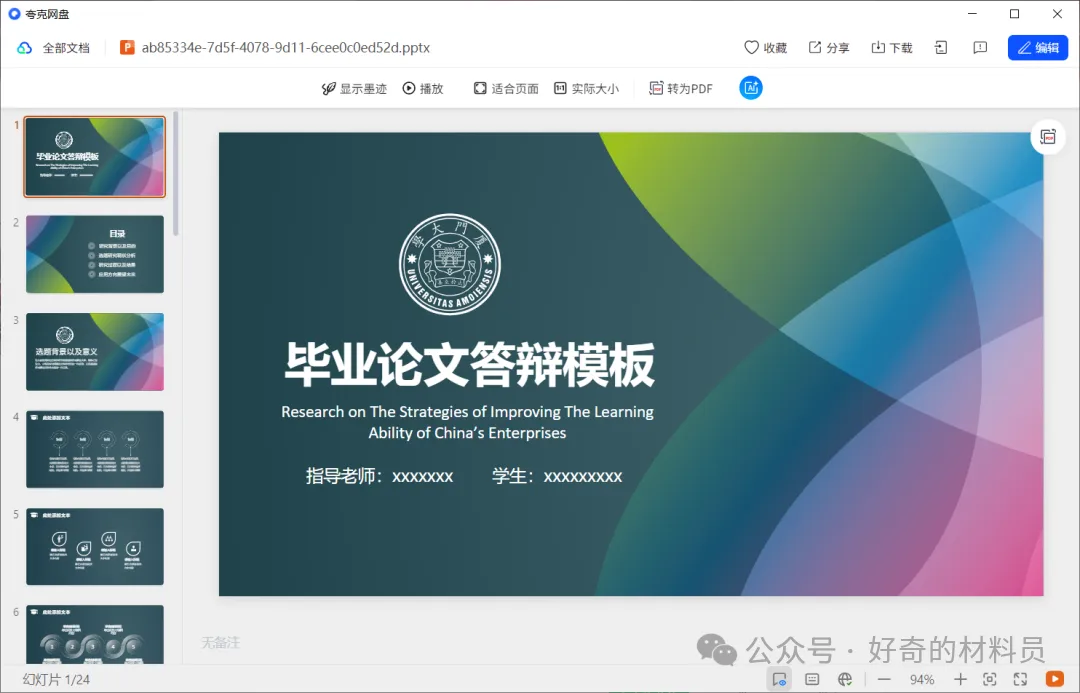The image size is (1080, 693).
Task: Select slide 1 thumbnail
Action: pos(95,156)
